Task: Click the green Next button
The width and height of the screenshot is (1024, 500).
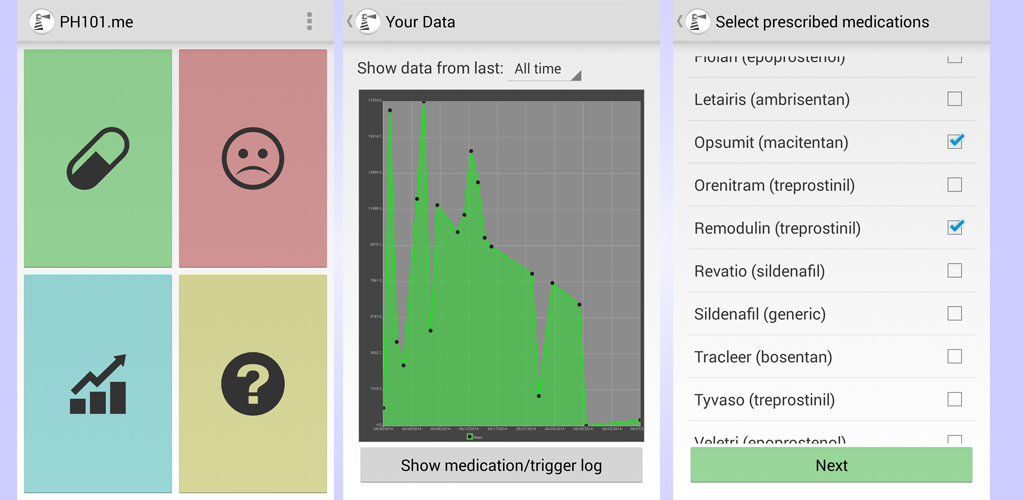Action: coord(831,465)
